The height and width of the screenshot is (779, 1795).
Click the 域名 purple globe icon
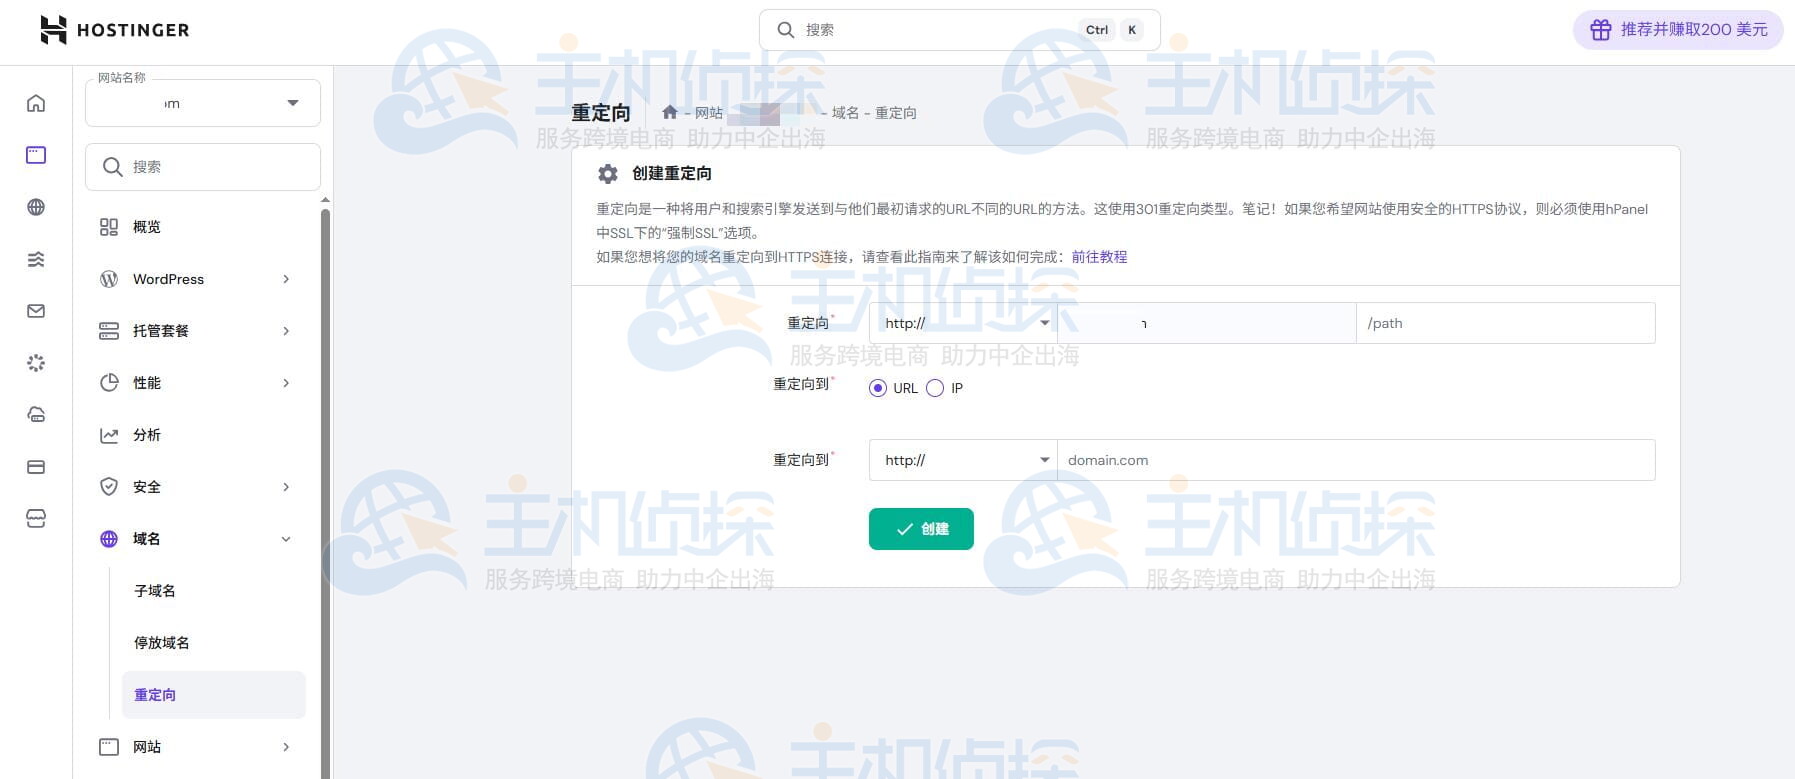point(109,539)
